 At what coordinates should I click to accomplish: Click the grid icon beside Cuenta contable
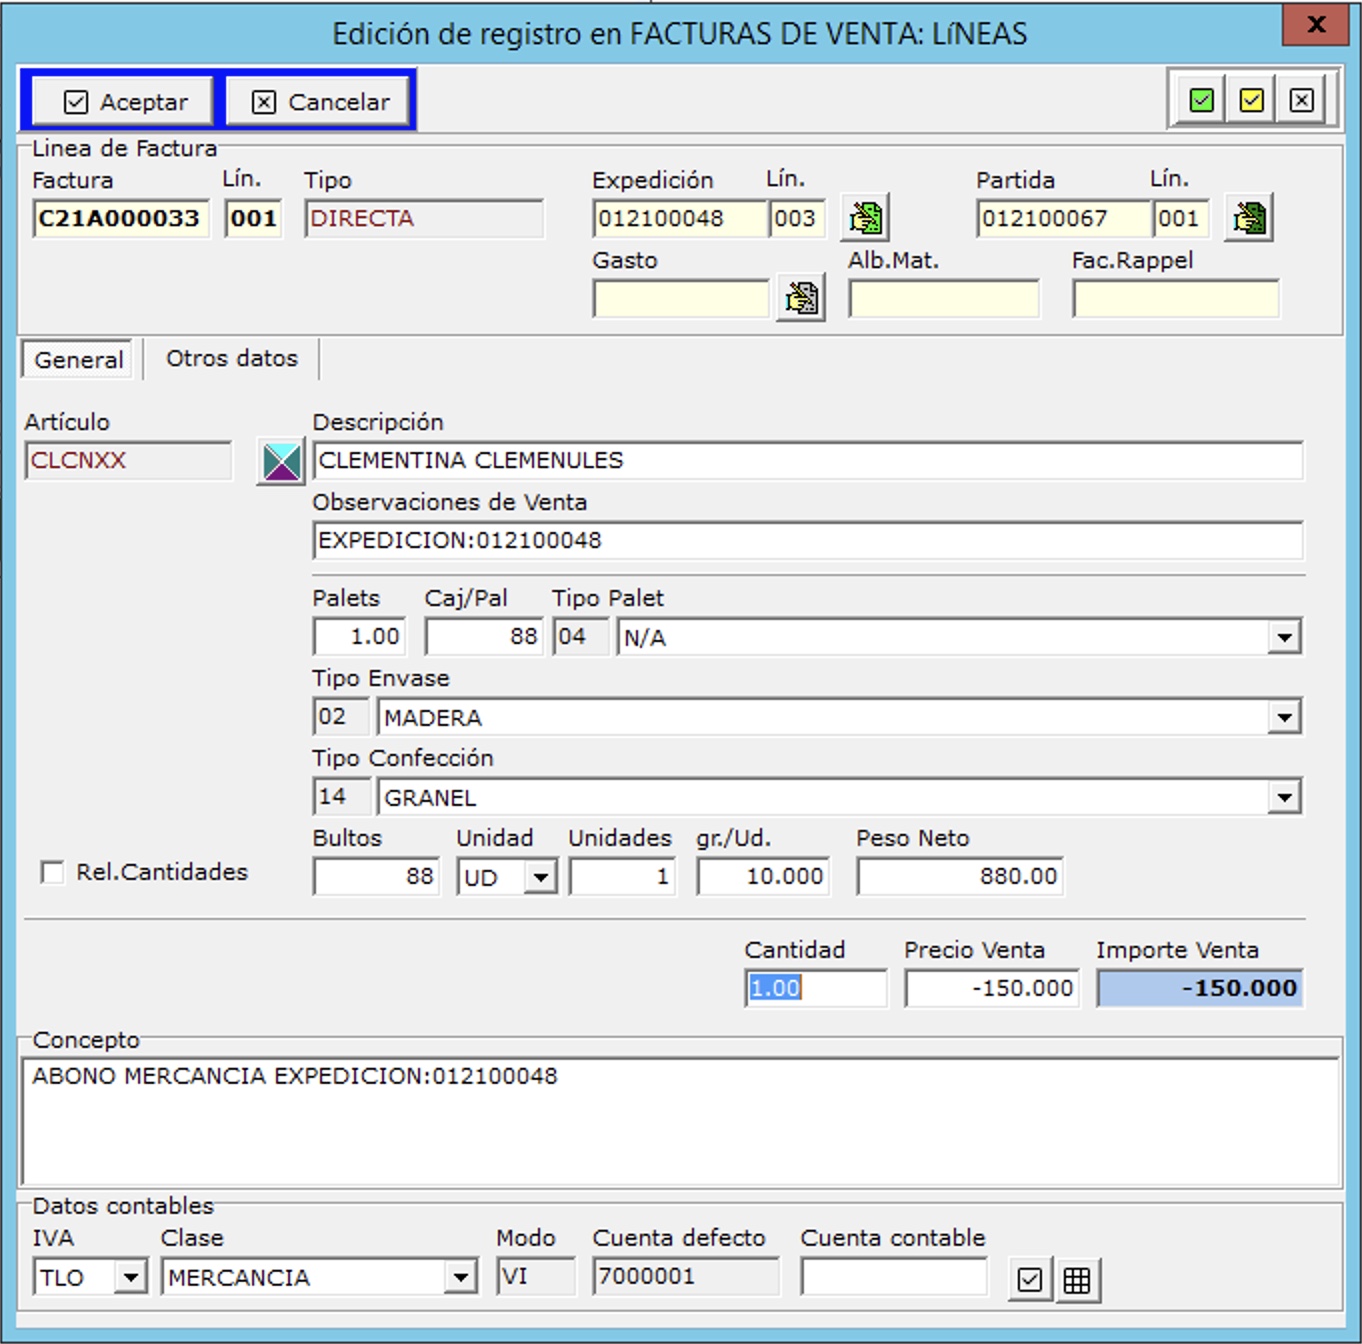click(1077, 1280)
